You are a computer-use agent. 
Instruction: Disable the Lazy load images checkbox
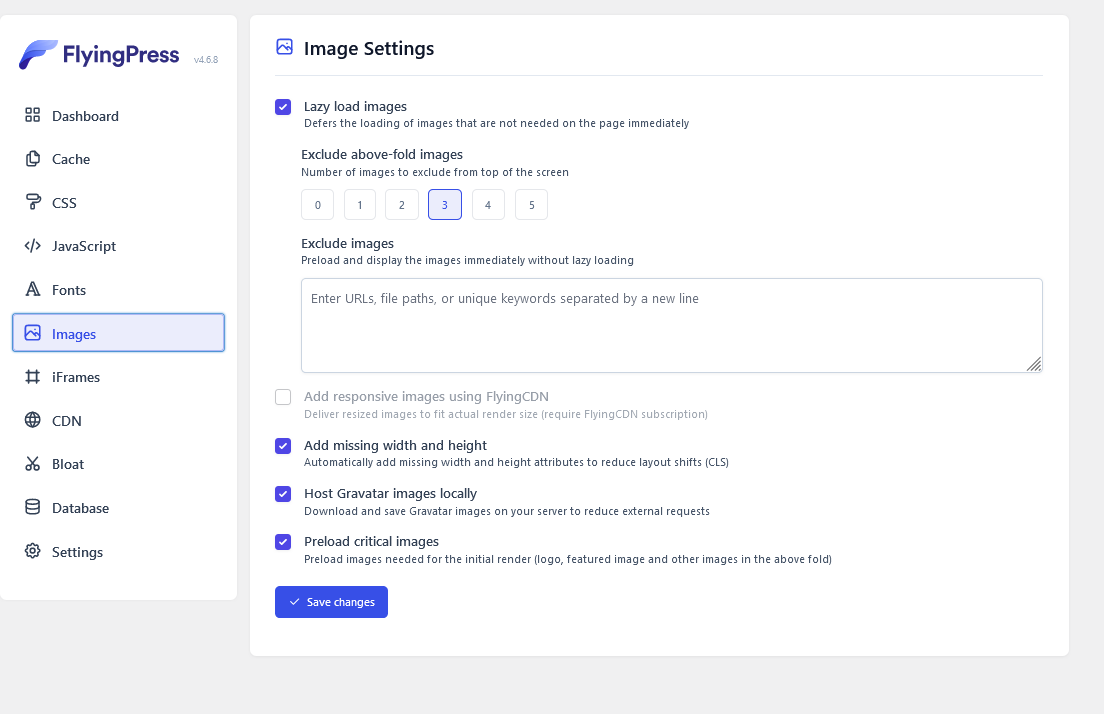283,107
